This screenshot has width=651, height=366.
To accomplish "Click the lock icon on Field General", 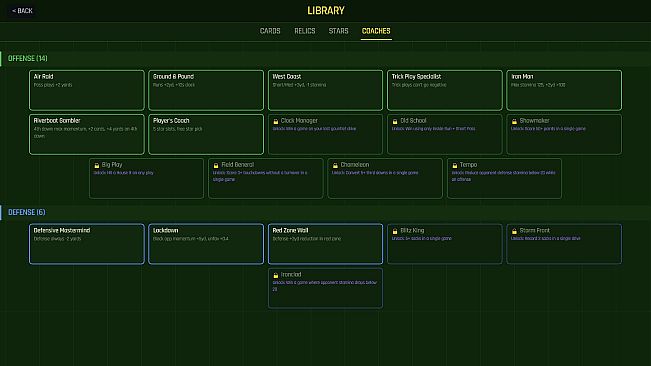I will (216, 165).
